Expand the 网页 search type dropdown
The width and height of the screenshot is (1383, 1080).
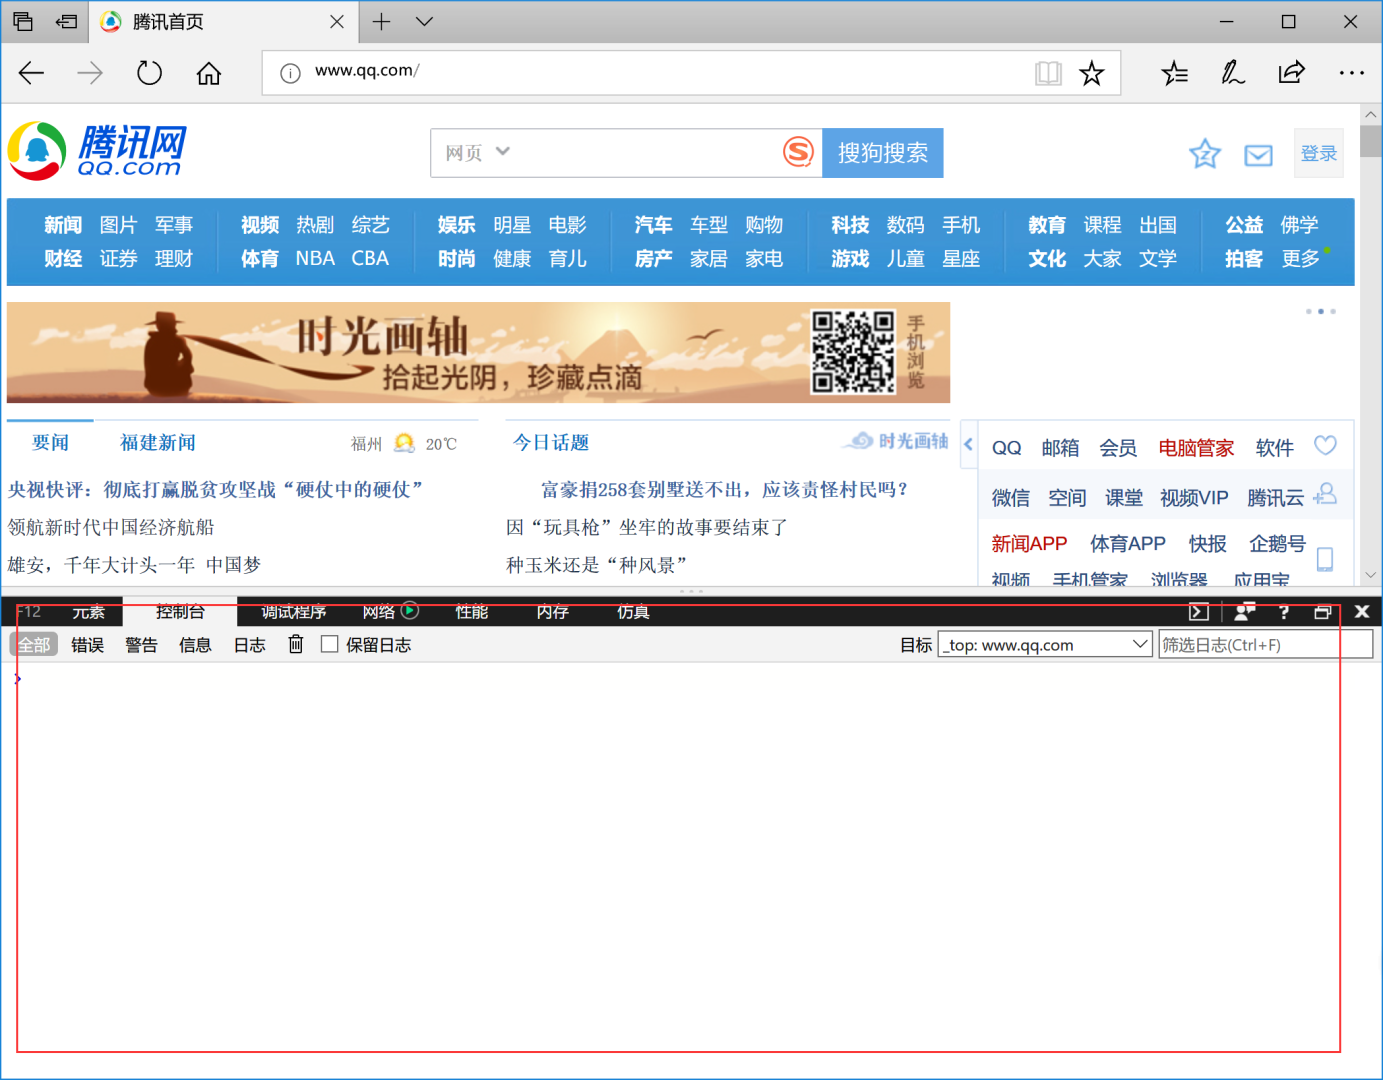(x=478, y=152)
